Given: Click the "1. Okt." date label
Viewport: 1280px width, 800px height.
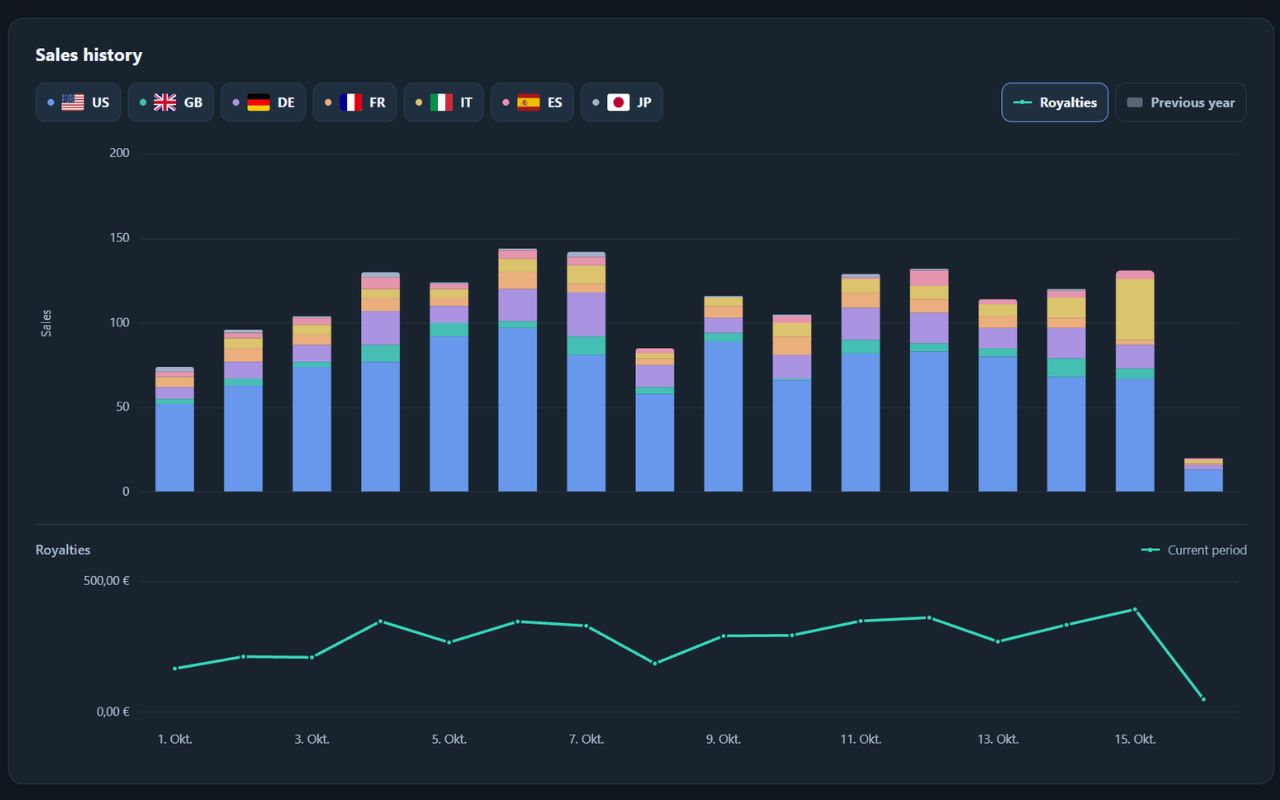Looking at the screenshot, I should (x=175, y=739).
